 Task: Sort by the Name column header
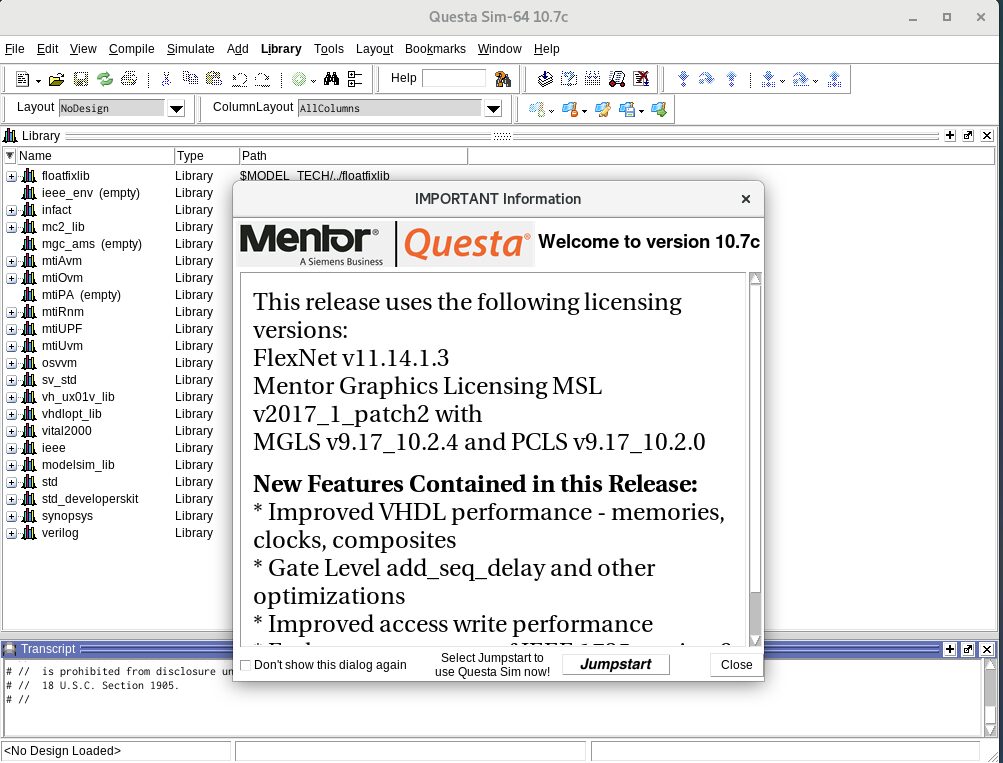pos(95,155)
